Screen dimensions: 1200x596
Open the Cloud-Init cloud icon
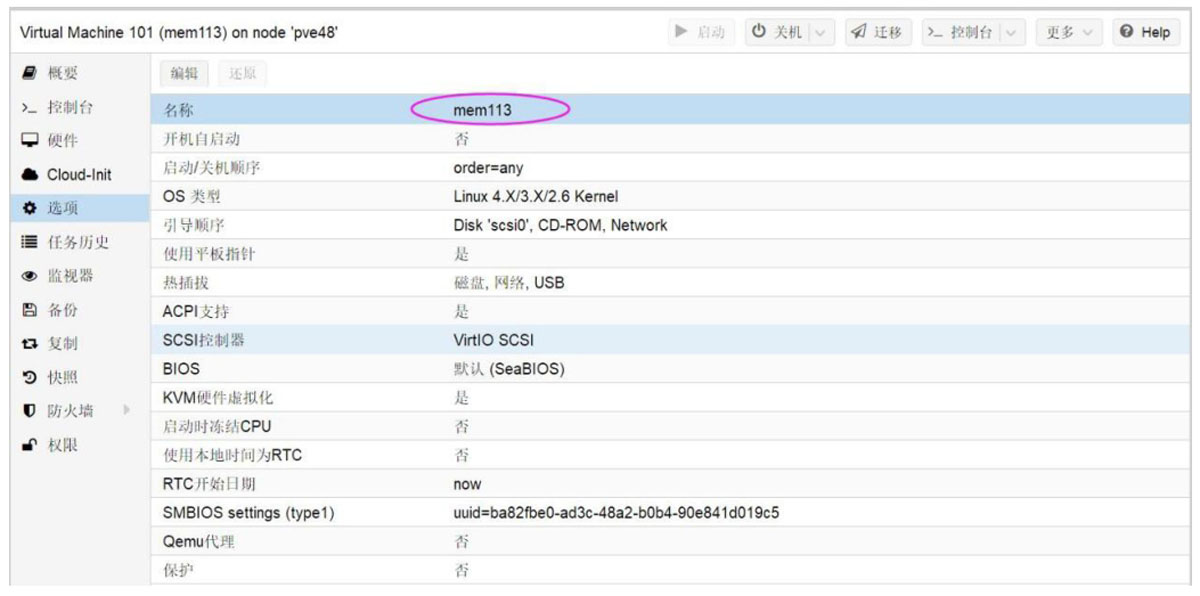[29, 175]
